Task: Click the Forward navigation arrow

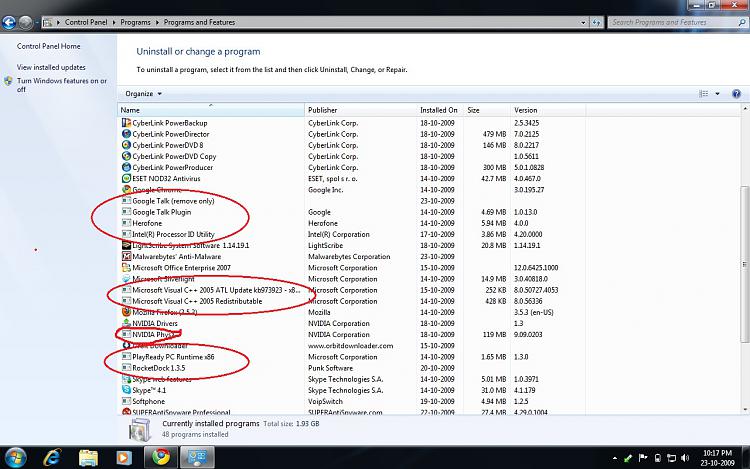Action: [x=25, y=22]
